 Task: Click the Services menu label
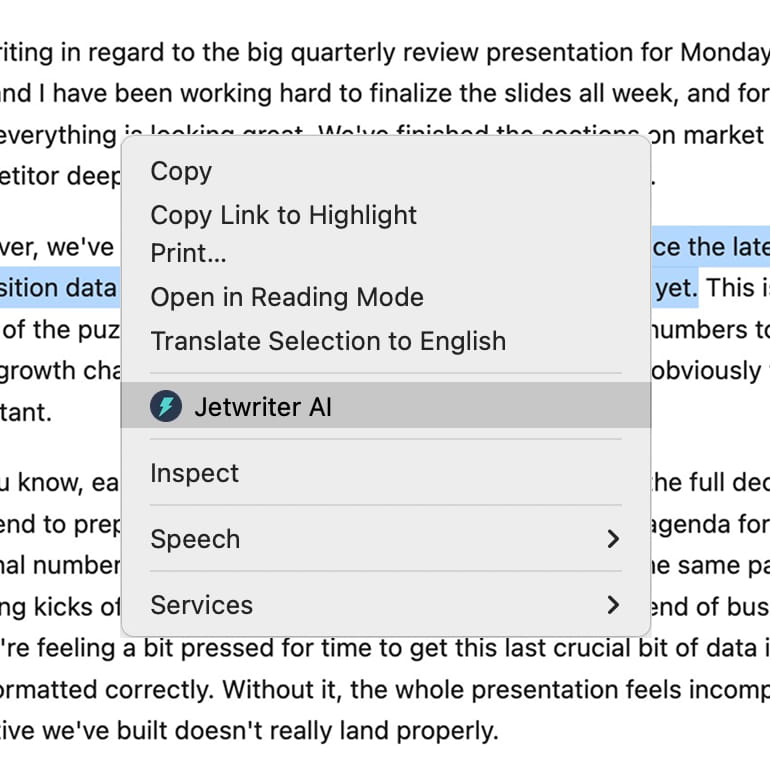(201, 605)
